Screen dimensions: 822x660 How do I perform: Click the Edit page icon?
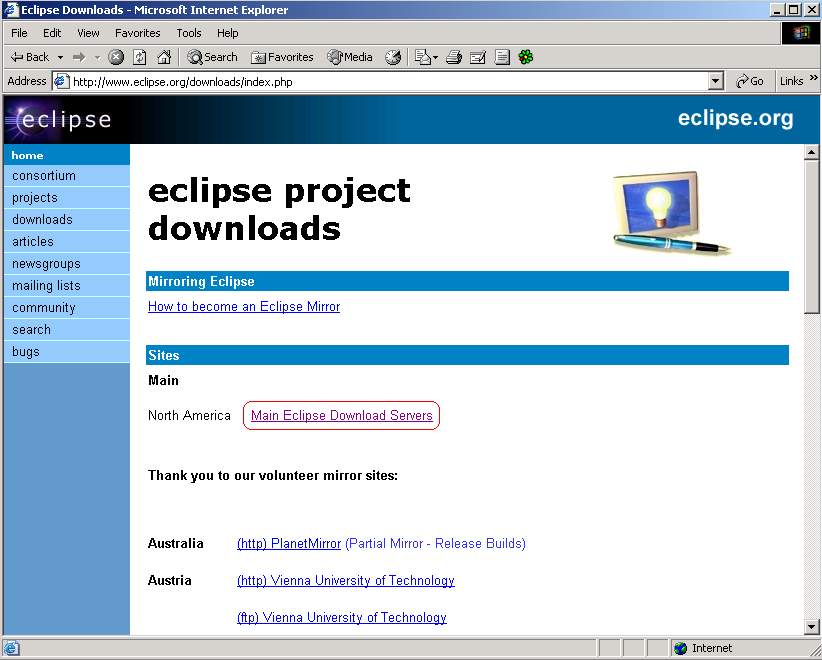(478, 57)
